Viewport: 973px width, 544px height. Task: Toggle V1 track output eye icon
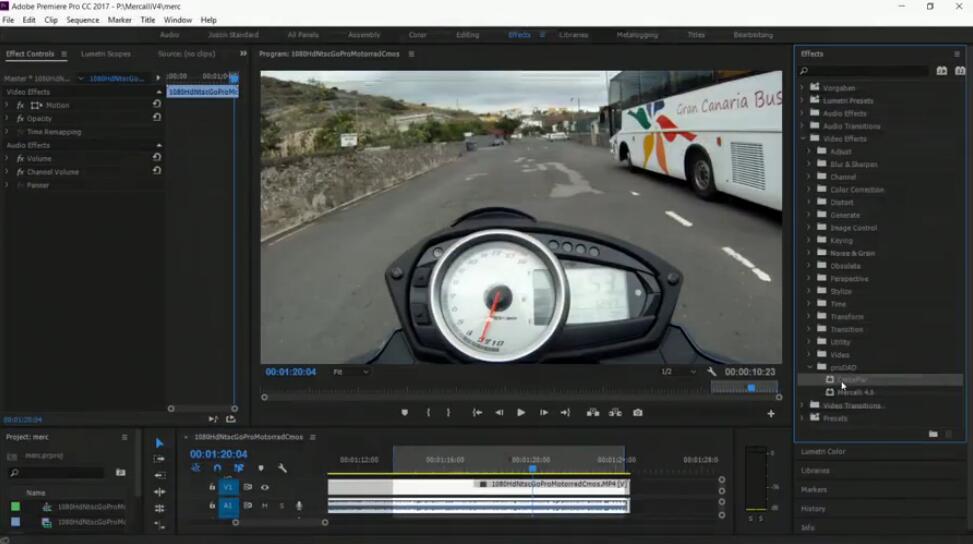(265, 487)
